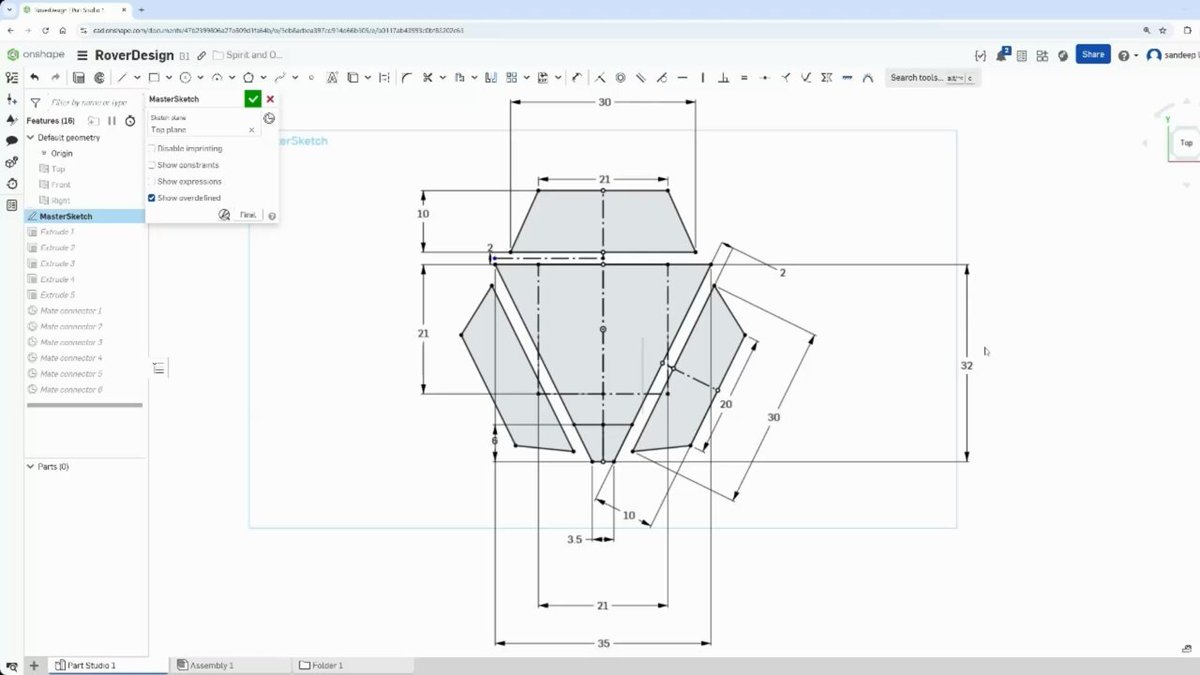The width and height of the screenshot is (1200, 675).
Task: Click the Share button
Action: pyautogui.click(x=1093, y=55)
